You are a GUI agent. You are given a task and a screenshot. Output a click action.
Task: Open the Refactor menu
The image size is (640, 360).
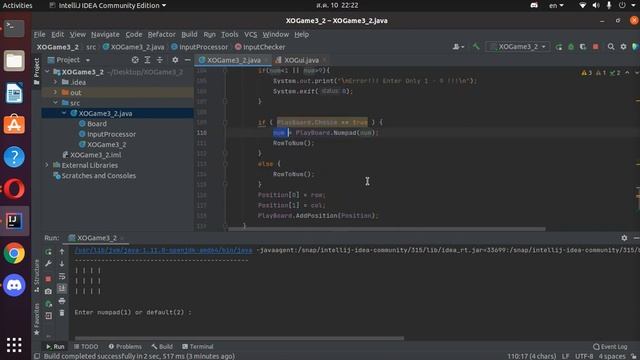(162, 34)
